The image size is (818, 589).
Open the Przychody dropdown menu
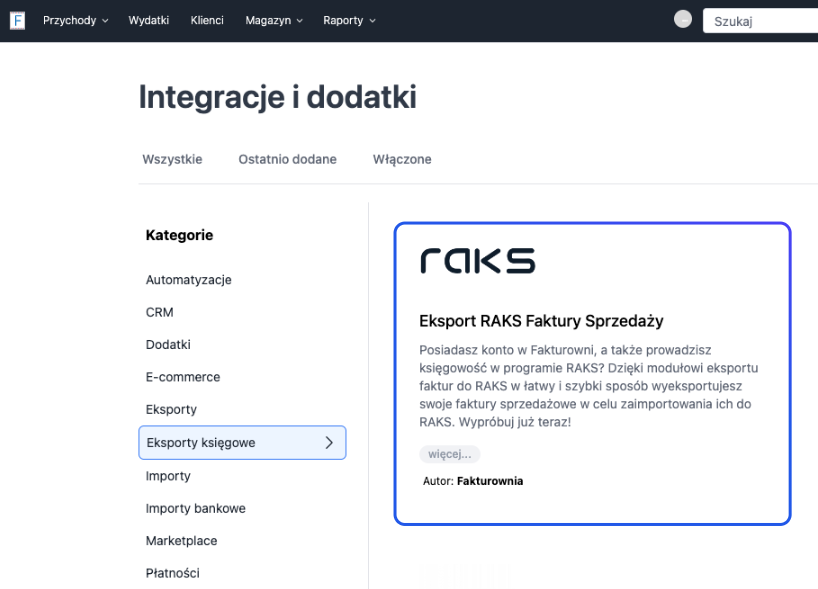pyautogui.click(x=74, y=20)
